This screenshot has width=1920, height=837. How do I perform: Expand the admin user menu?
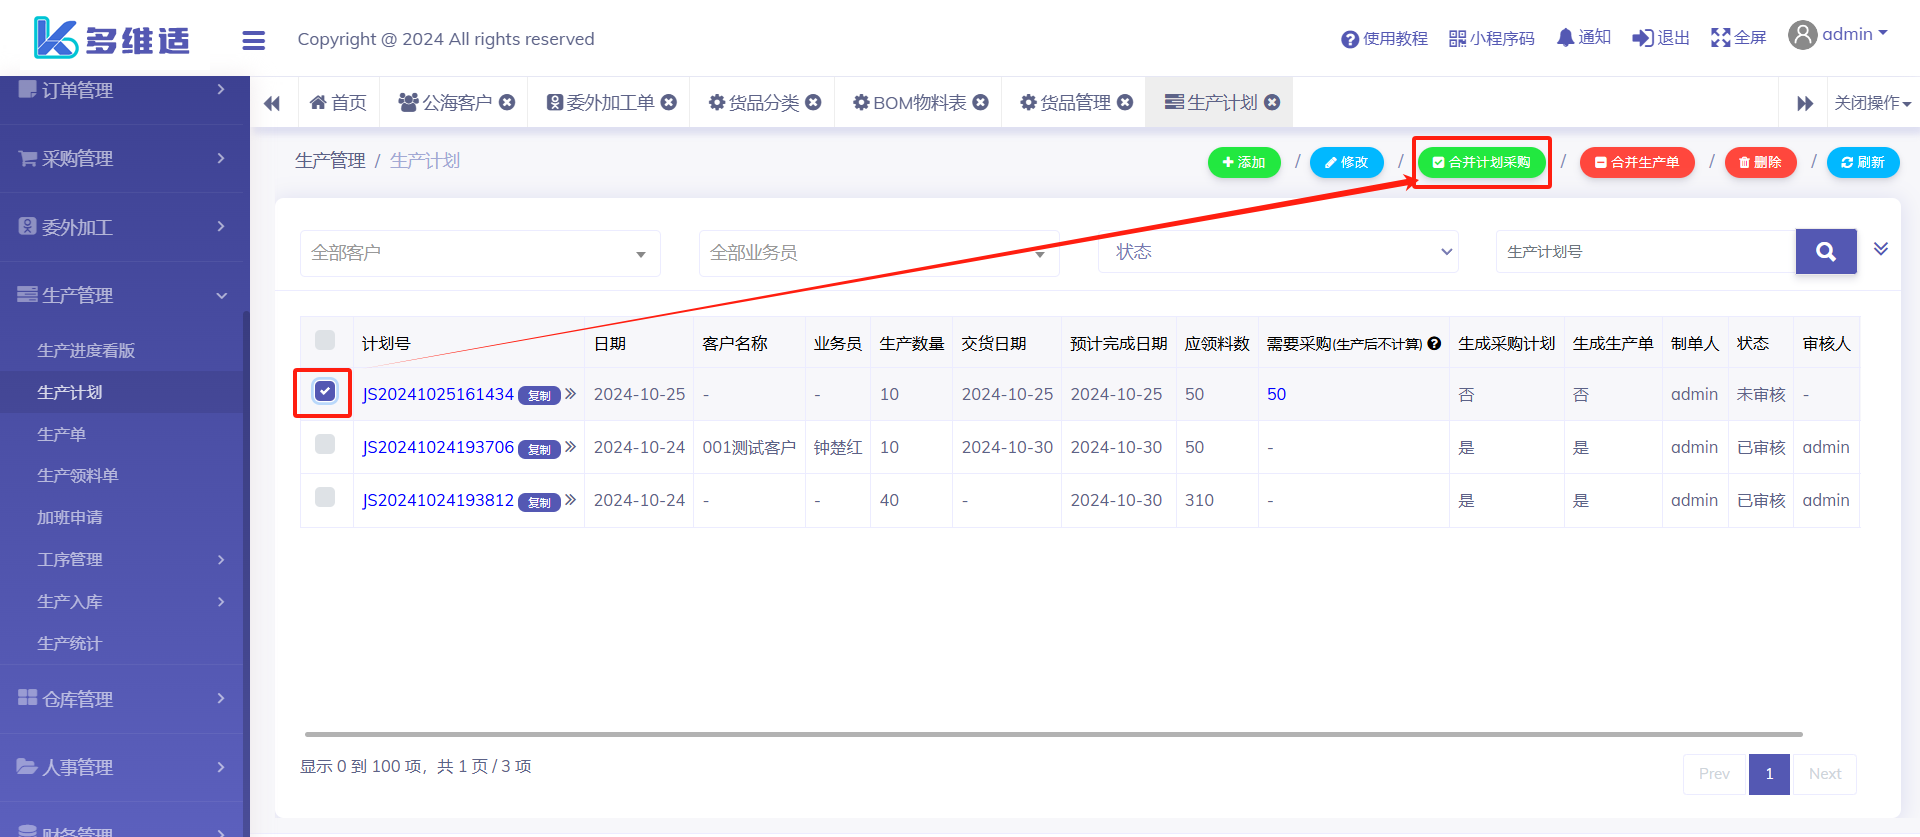tap(1838, 35)
